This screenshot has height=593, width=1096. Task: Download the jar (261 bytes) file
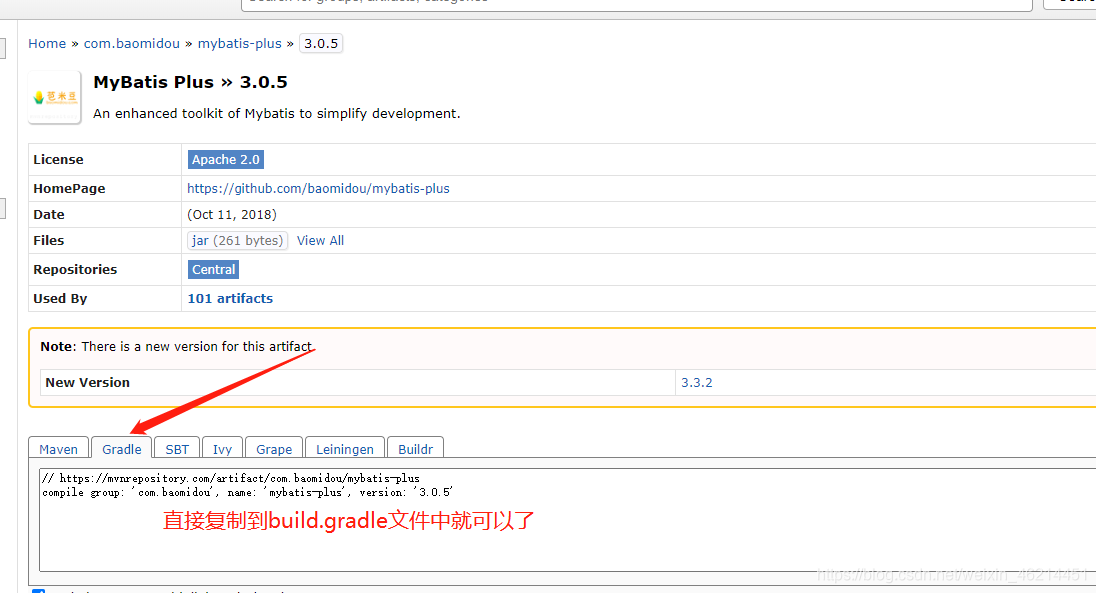(237, 241)
